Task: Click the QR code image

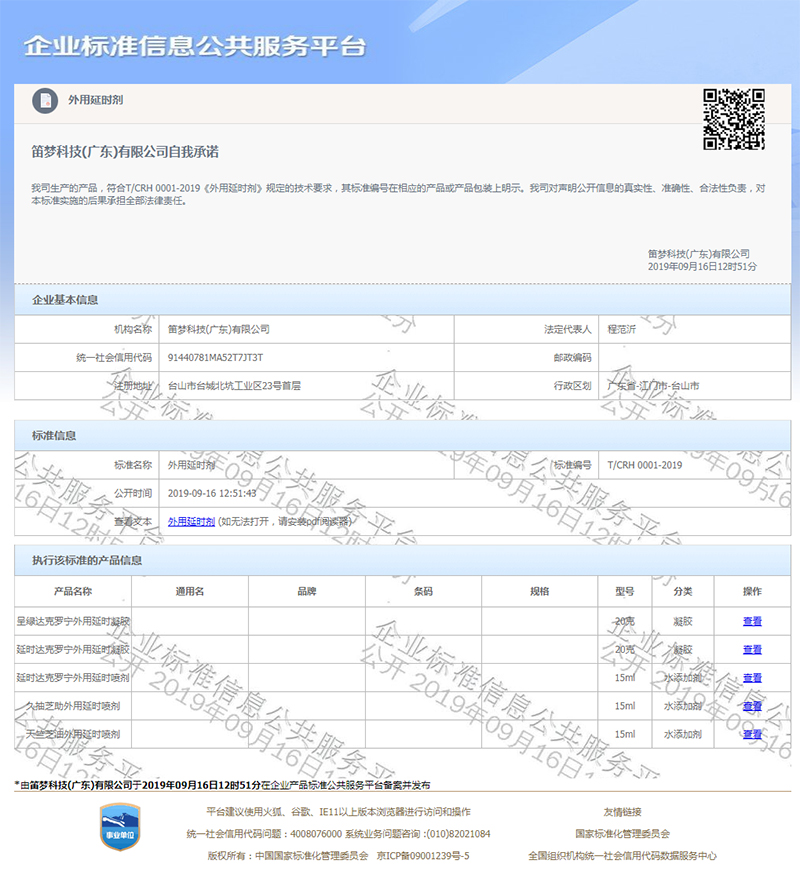Action: (734, 119)
